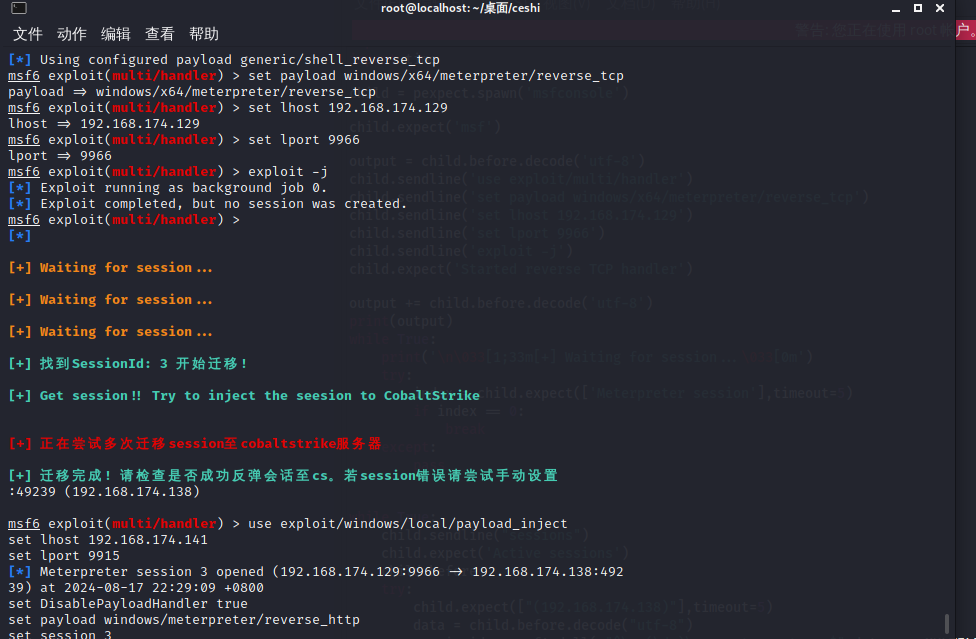Click 'Exploit running as background job 0.' line
Screen dimensions: 976x639
167,188
